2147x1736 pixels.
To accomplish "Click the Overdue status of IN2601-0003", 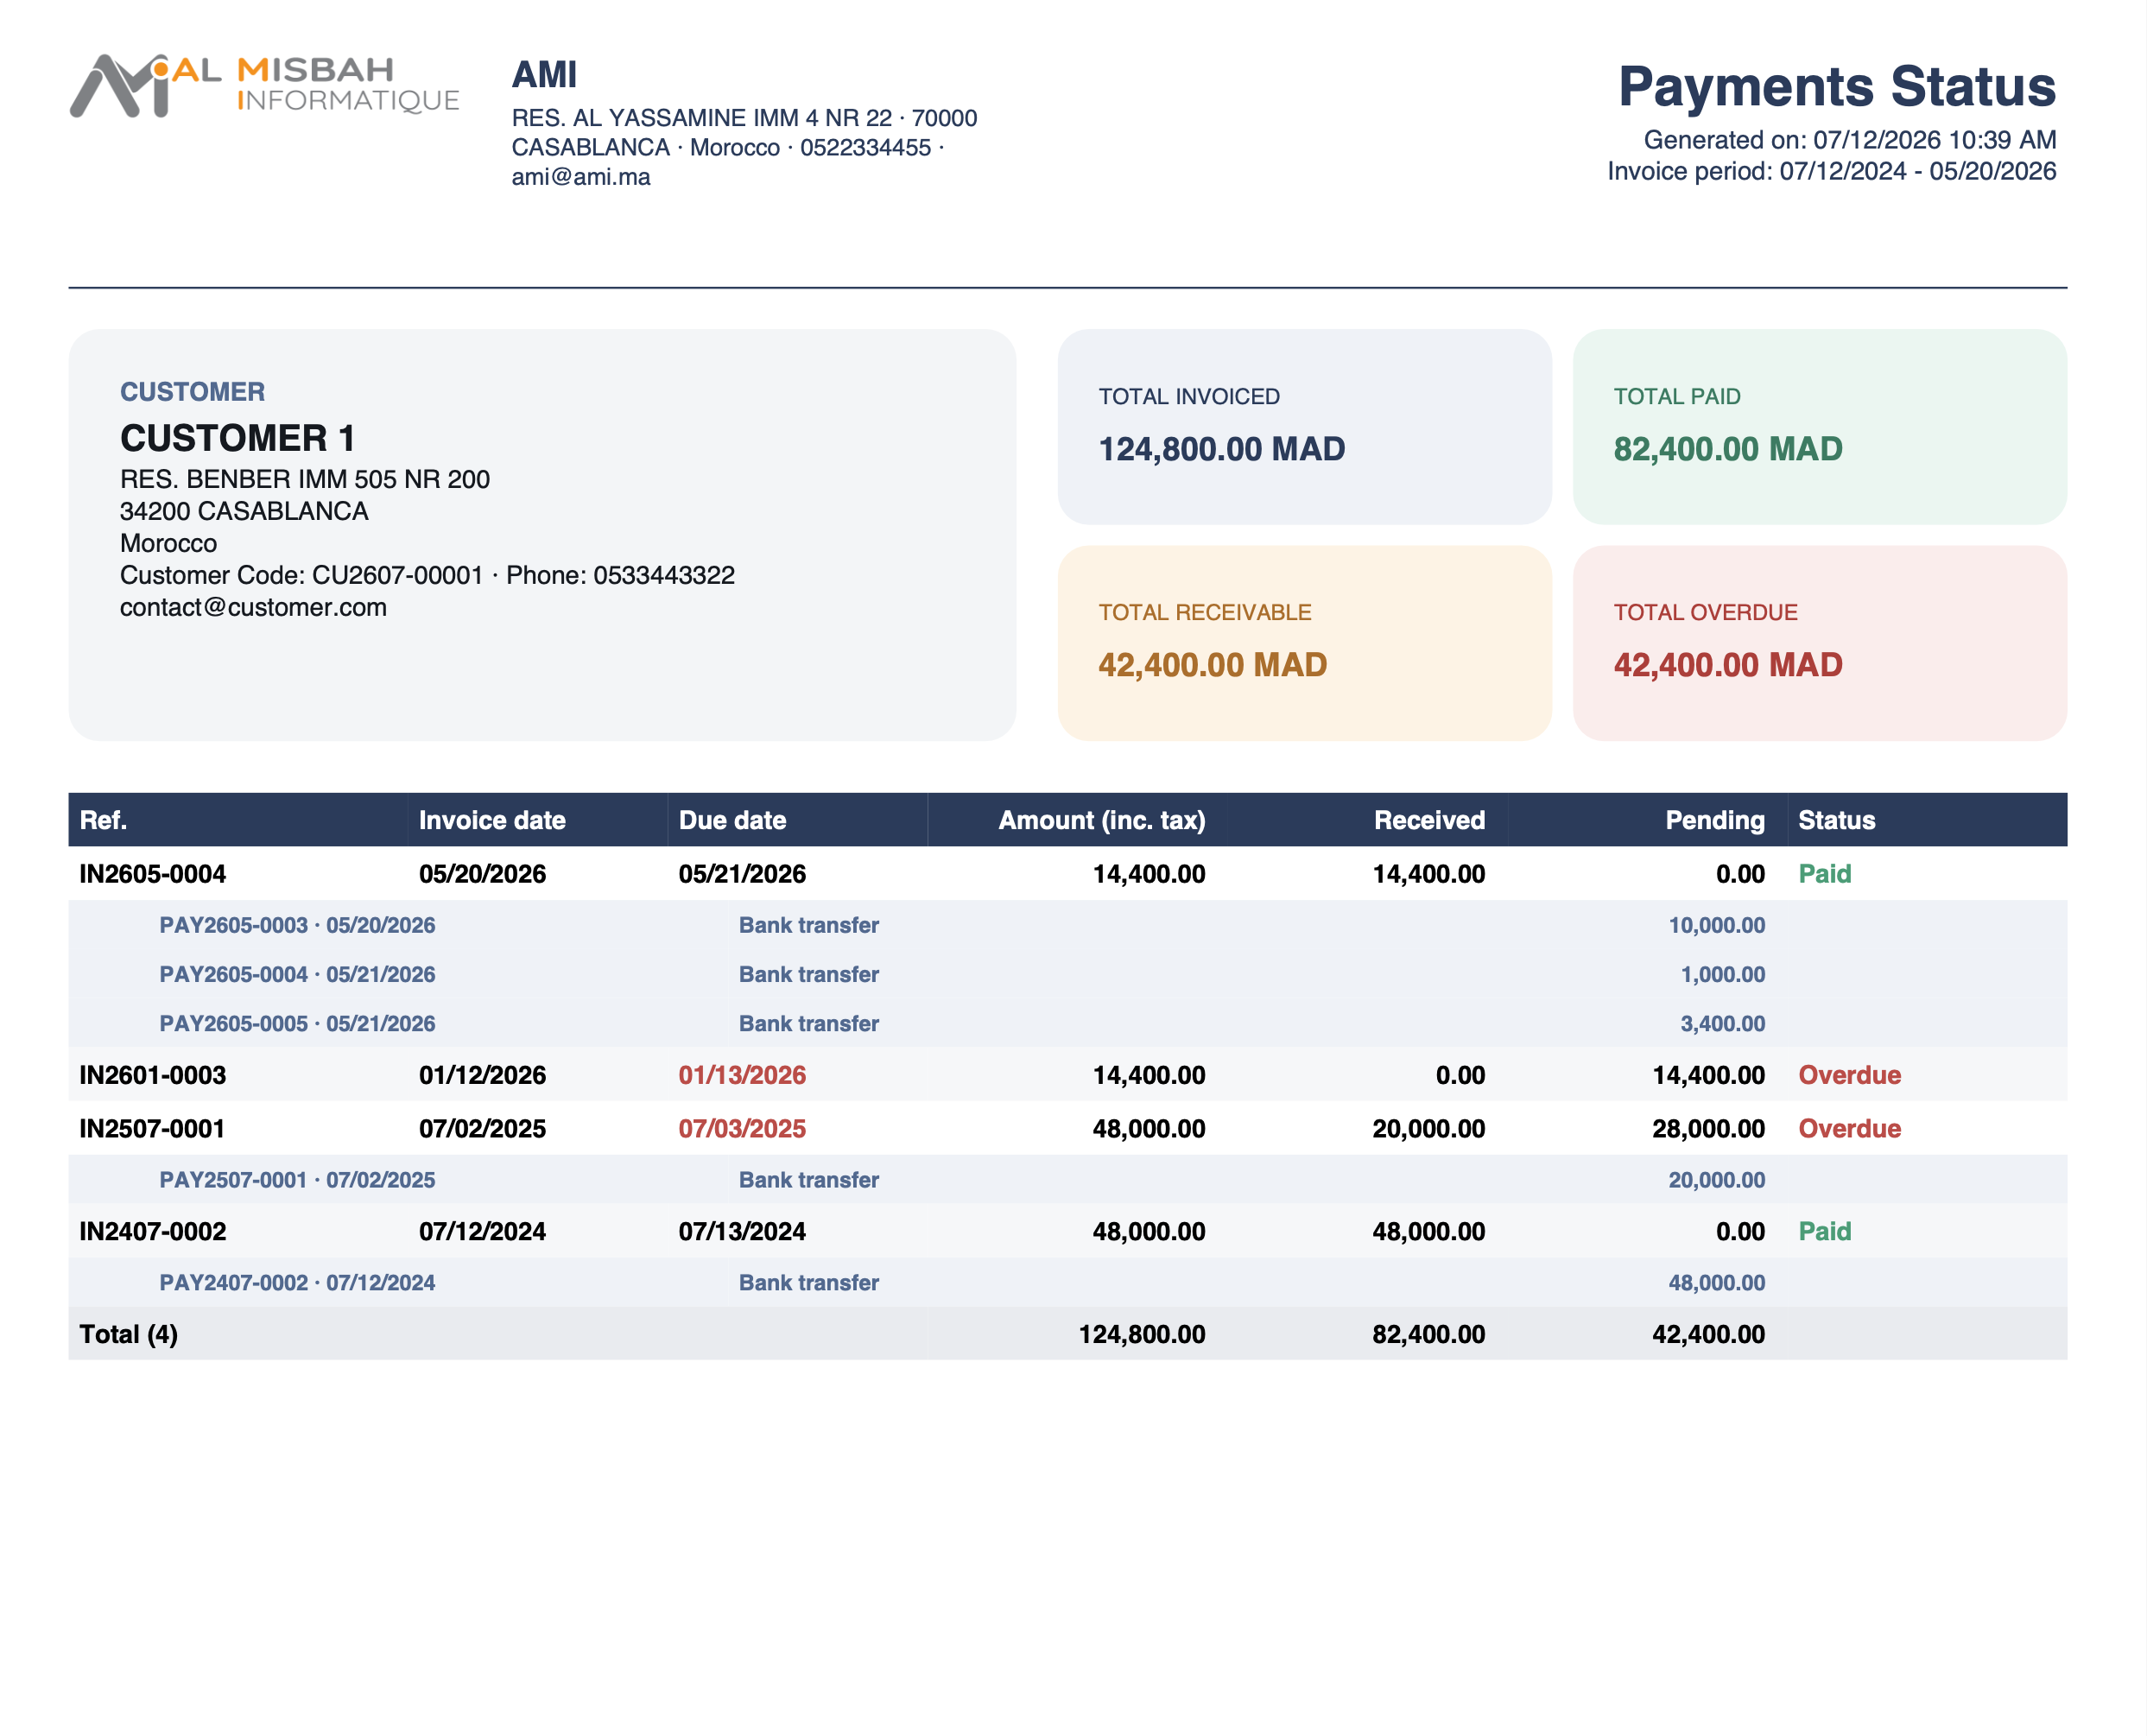I will click(x=1850, y=1075).
